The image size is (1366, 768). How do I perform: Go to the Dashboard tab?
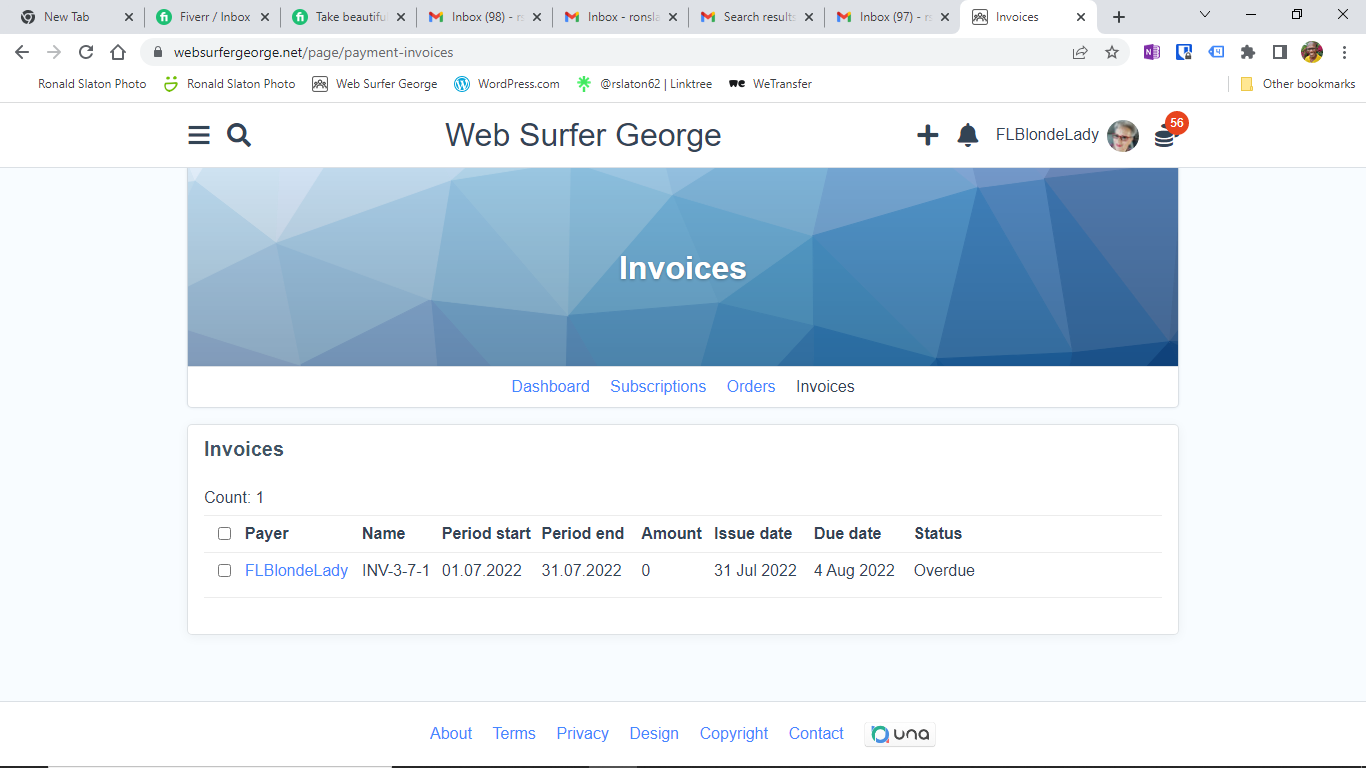(x=550, y=387)
